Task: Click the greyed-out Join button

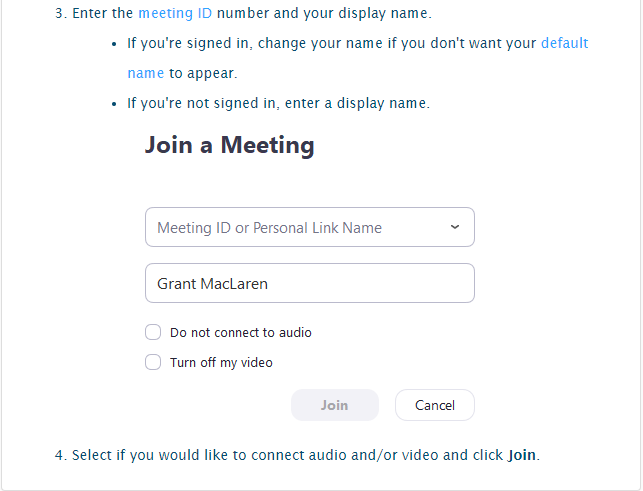Action: click(x=335, y=405)
